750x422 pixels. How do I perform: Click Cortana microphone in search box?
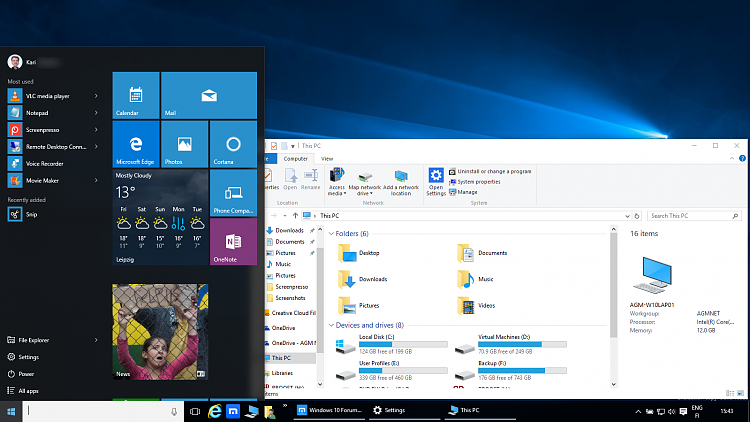(174, 411)
